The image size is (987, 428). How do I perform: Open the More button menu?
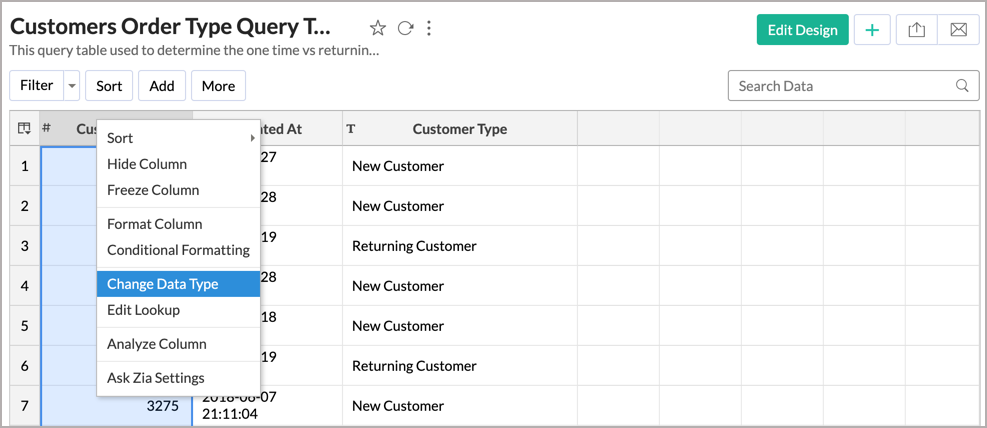pyautogui.click(x=218, y=86)
